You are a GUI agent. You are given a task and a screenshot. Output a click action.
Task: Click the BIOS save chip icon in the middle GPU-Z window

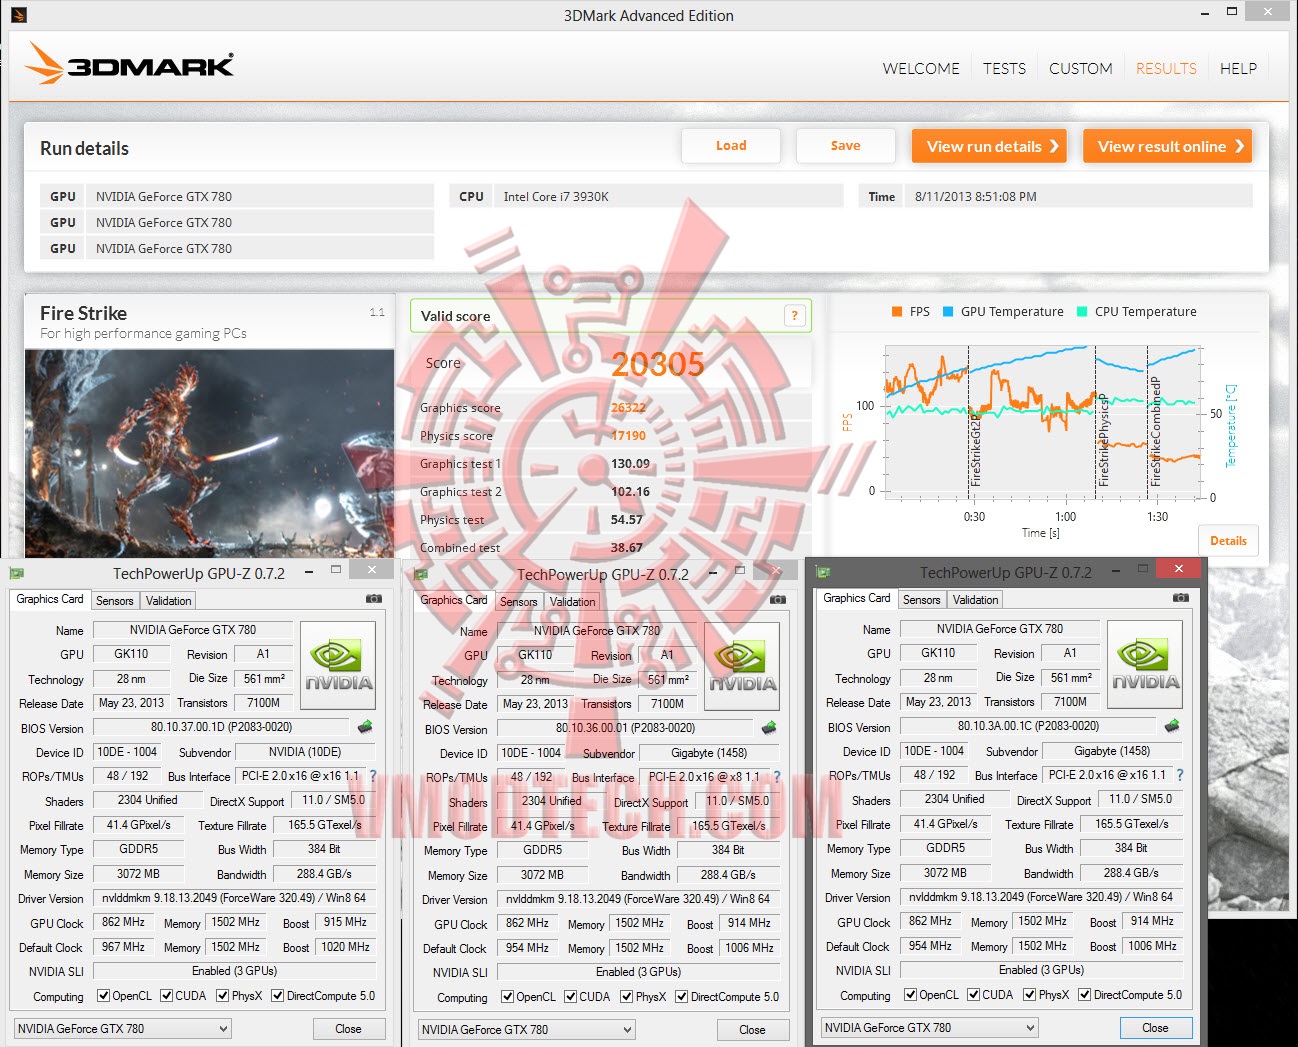pos(769,728)
